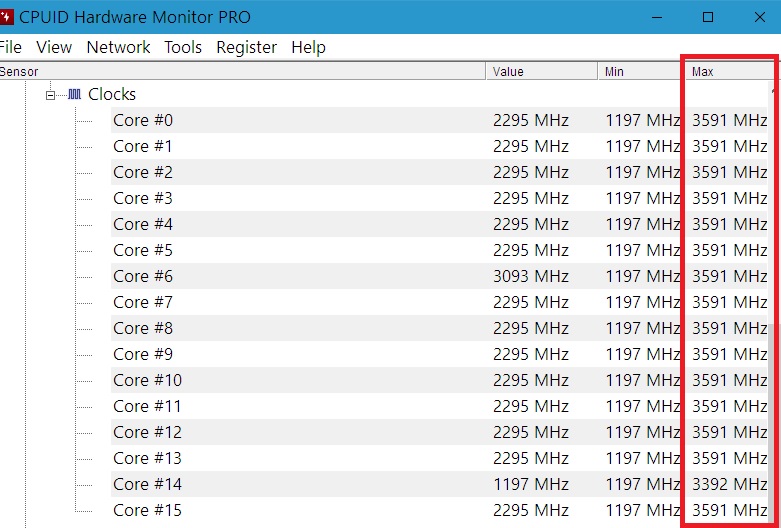This screenshot has width=781, height=528.
Task: Click the CPUID Hardware Monitor app icon
Action: click(7, 17)
